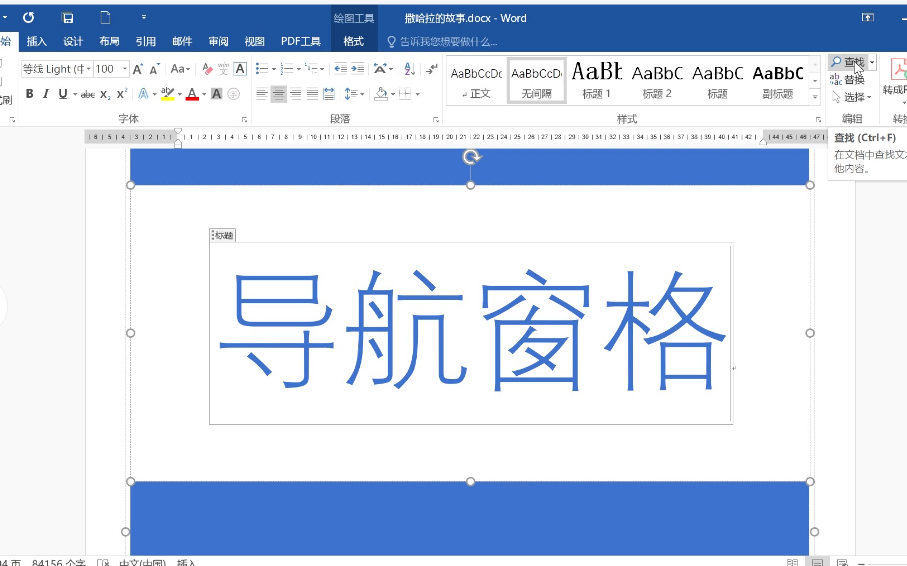Click the increase indent icon
The height and width of the screenshot is (566, 907).
[x=357, y=69]
